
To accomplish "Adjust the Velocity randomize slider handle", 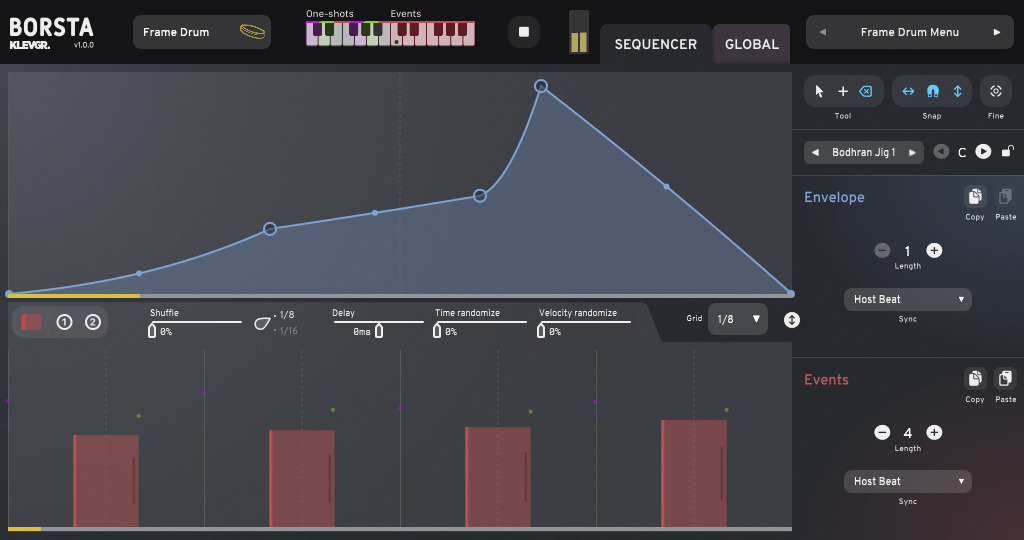I will [541, 330].
